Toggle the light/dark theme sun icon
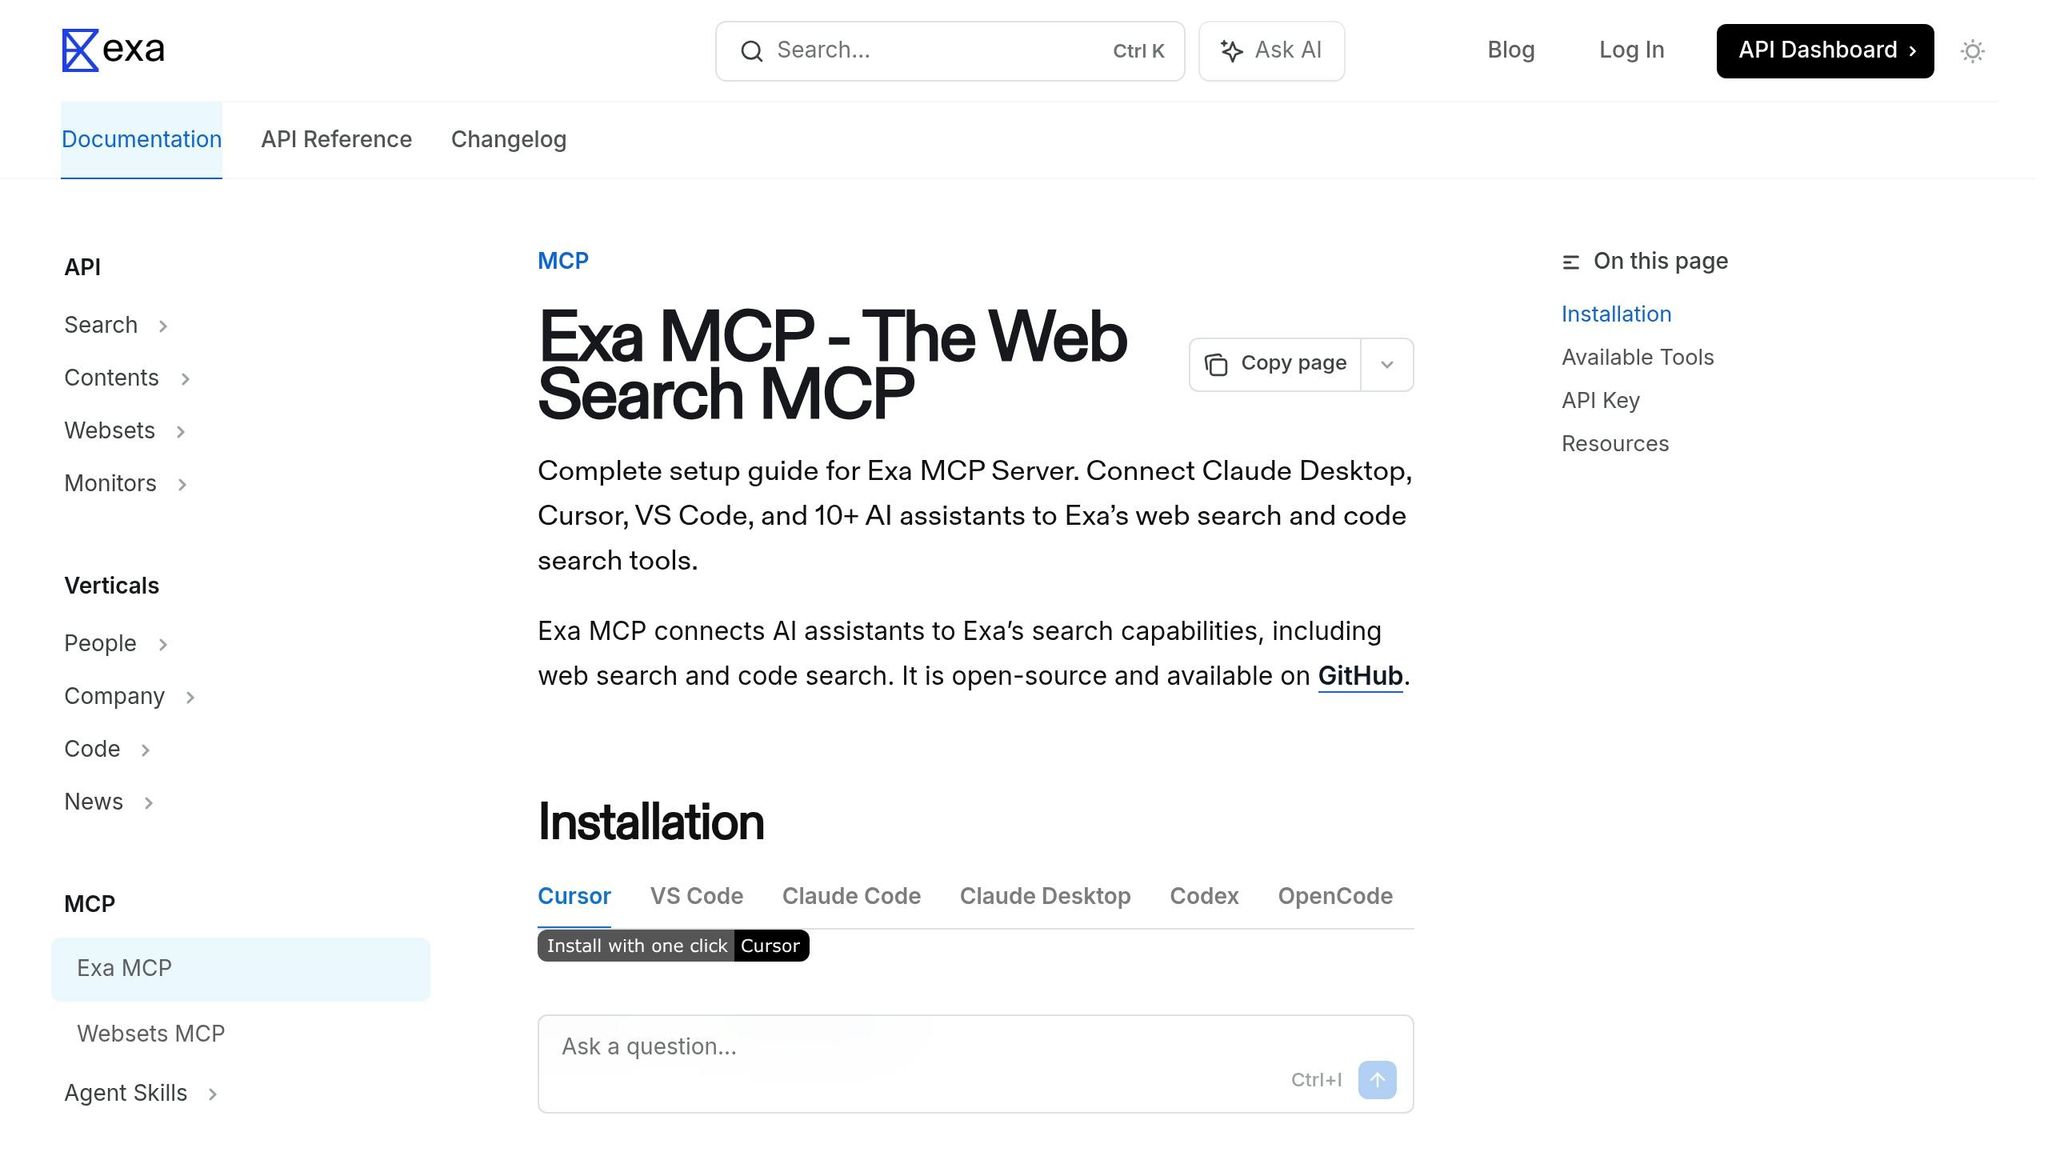 [1972, 51]
